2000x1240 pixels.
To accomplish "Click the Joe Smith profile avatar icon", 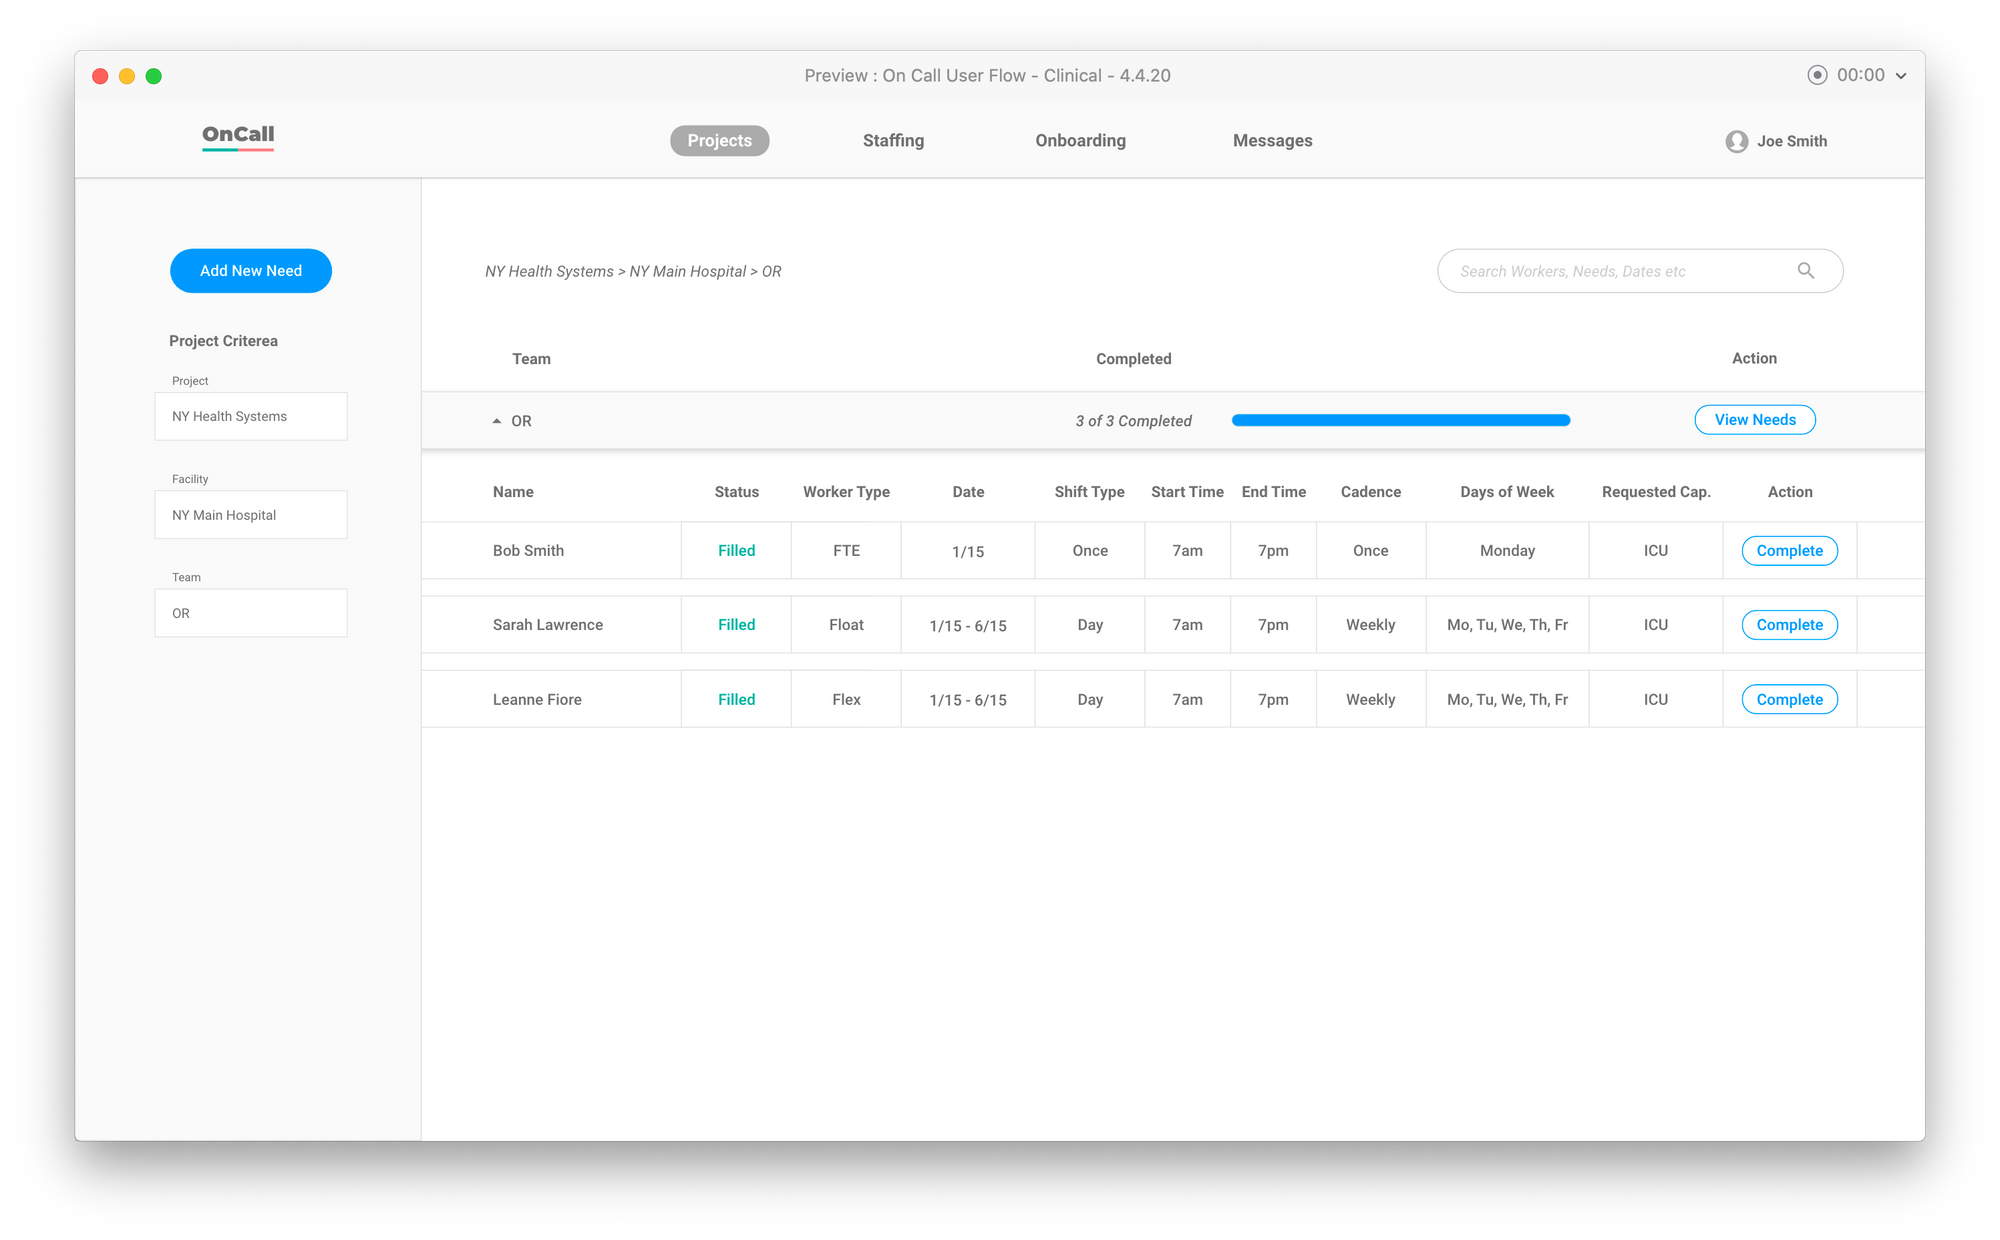I will coord(1737,141).
